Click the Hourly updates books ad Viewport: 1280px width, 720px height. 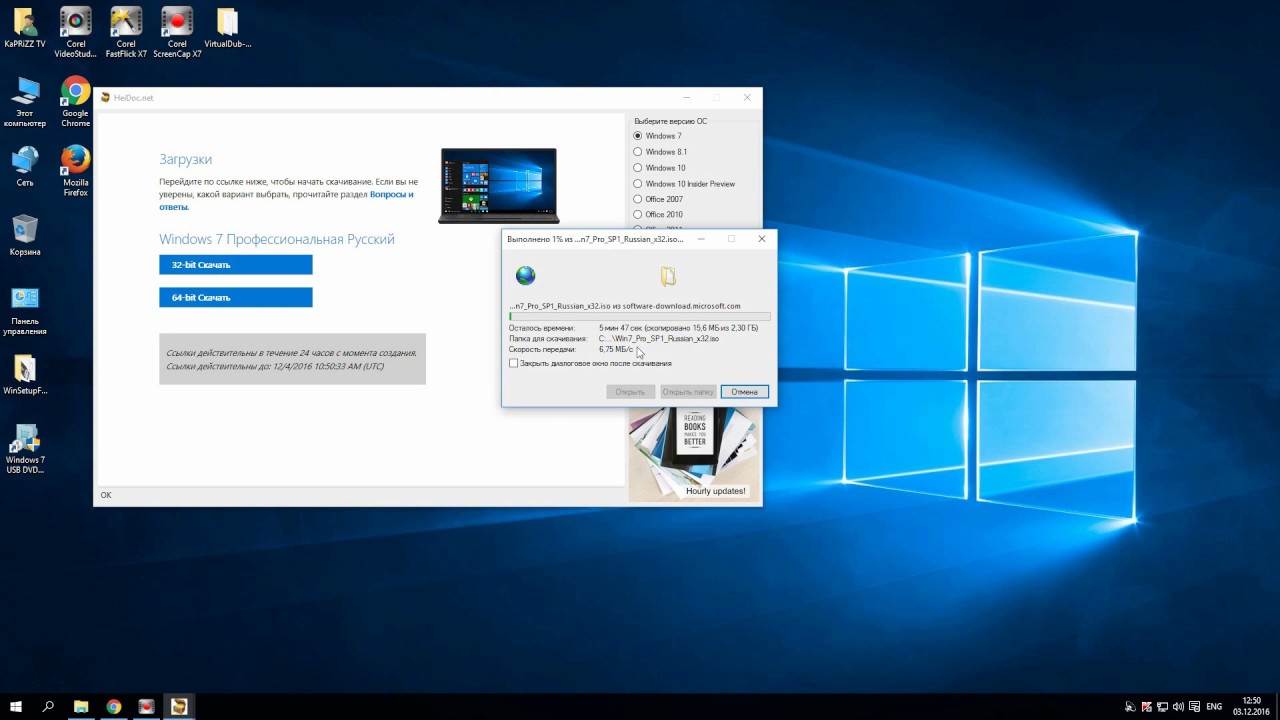pos(694,453)
